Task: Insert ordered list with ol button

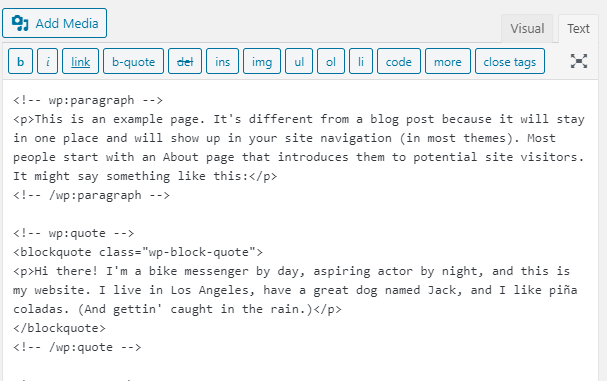Action: coord(331,61)
